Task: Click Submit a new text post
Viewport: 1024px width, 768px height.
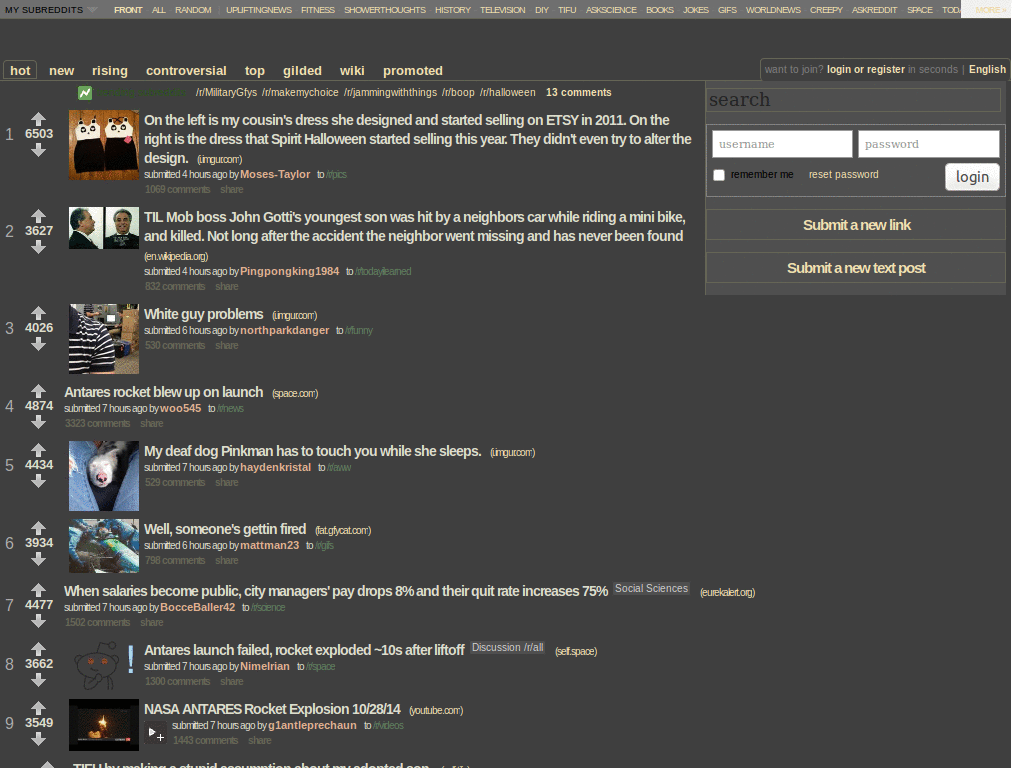Action: pyautogui.click(x=856, y=268)
